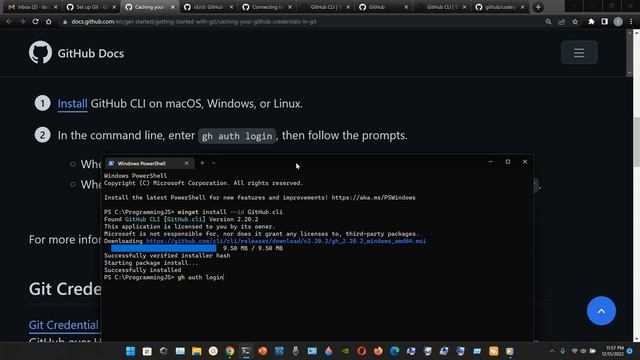This screenshot has width=640, height=360.
Task: Maximize the PowerShell window
Action: pos(508,162)
